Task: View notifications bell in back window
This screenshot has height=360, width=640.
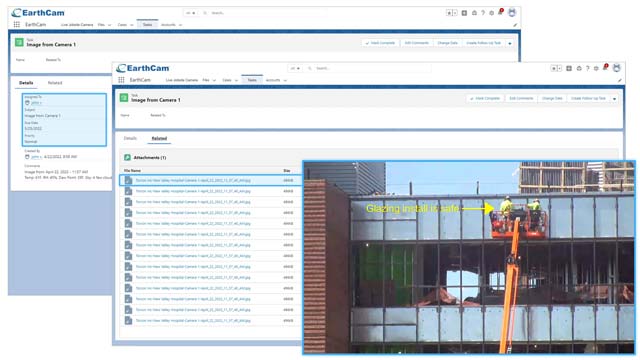Action: pos(501,12)
